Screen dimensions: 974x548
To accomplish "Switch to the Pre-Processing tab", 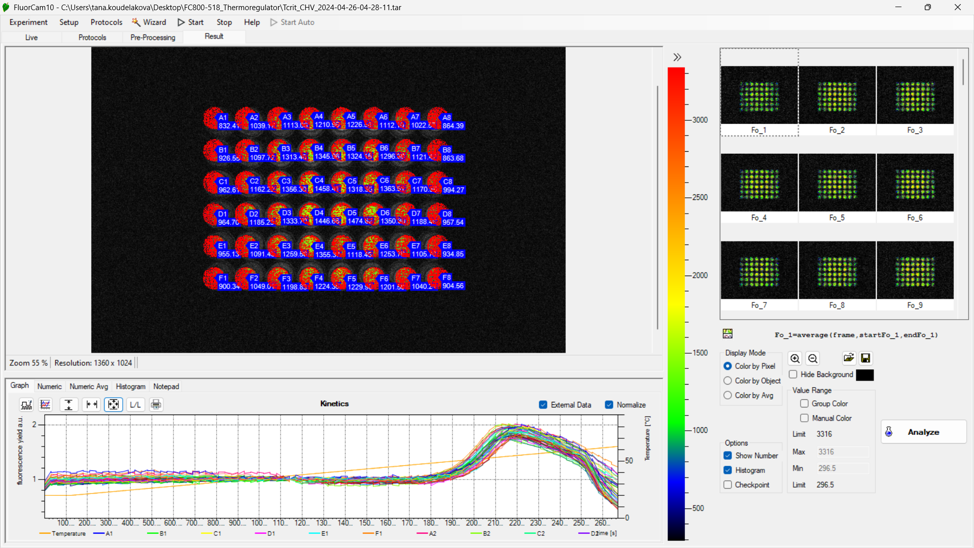I will (152, 37).
